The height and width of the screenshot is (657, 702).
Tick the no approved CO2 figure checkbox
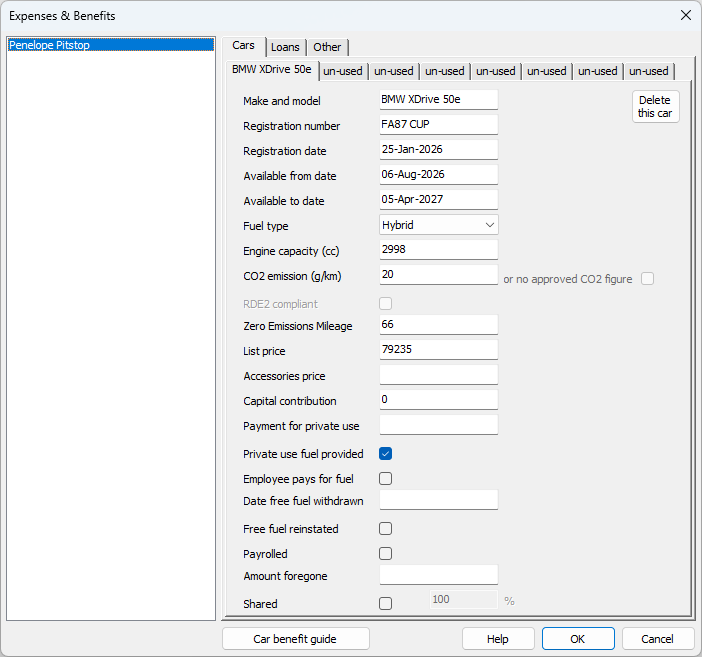click(x=647, y=279)
